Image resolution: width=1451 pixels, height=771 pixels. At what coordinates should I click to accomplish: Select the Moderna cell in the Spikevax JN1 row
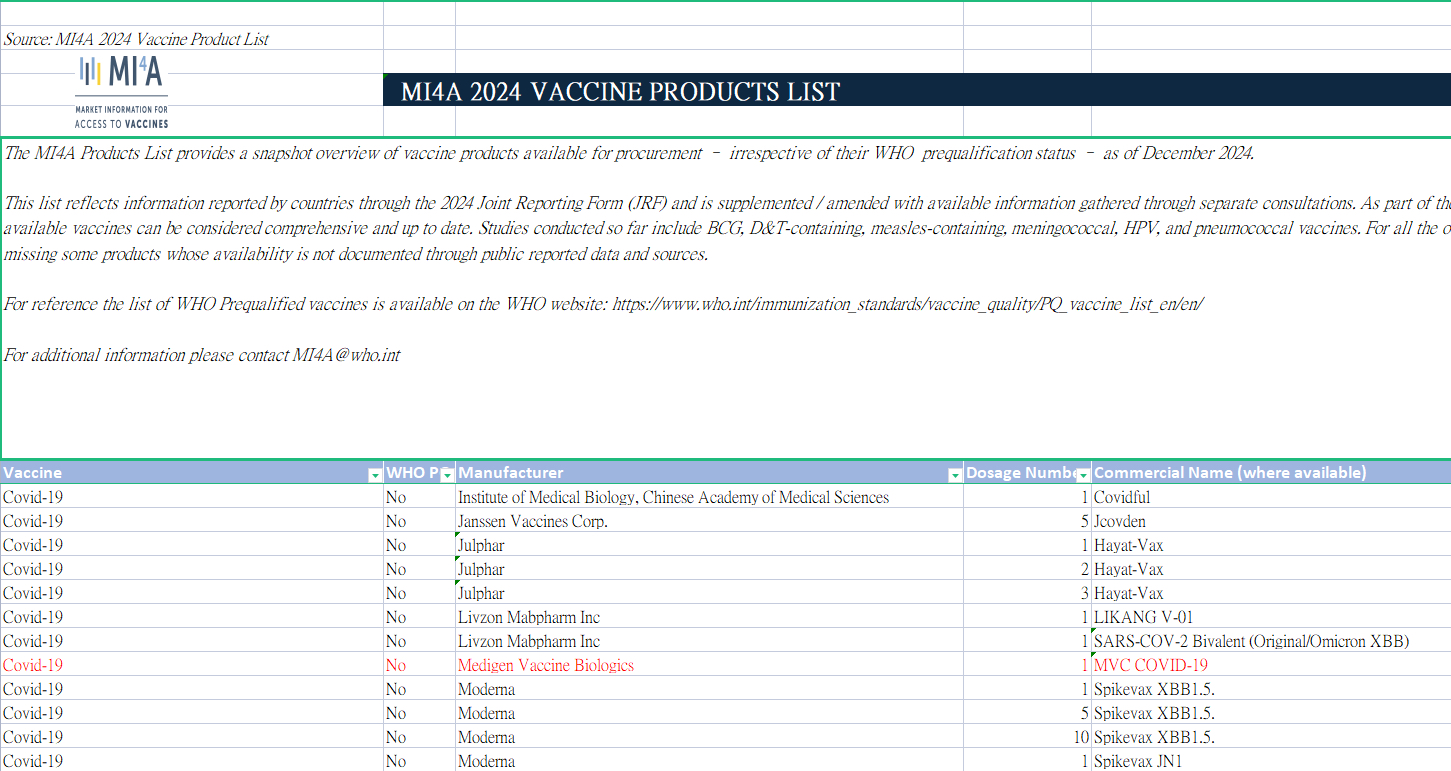(x=709, y=761)
